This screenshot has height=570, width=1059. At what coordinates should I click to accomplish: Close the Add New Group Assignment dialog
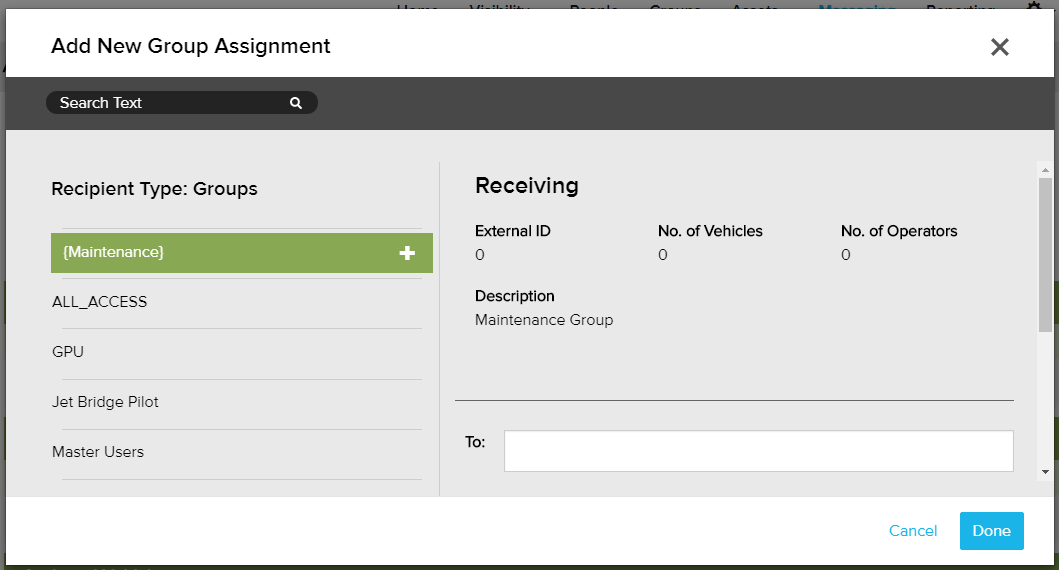[x=999, y=47]
